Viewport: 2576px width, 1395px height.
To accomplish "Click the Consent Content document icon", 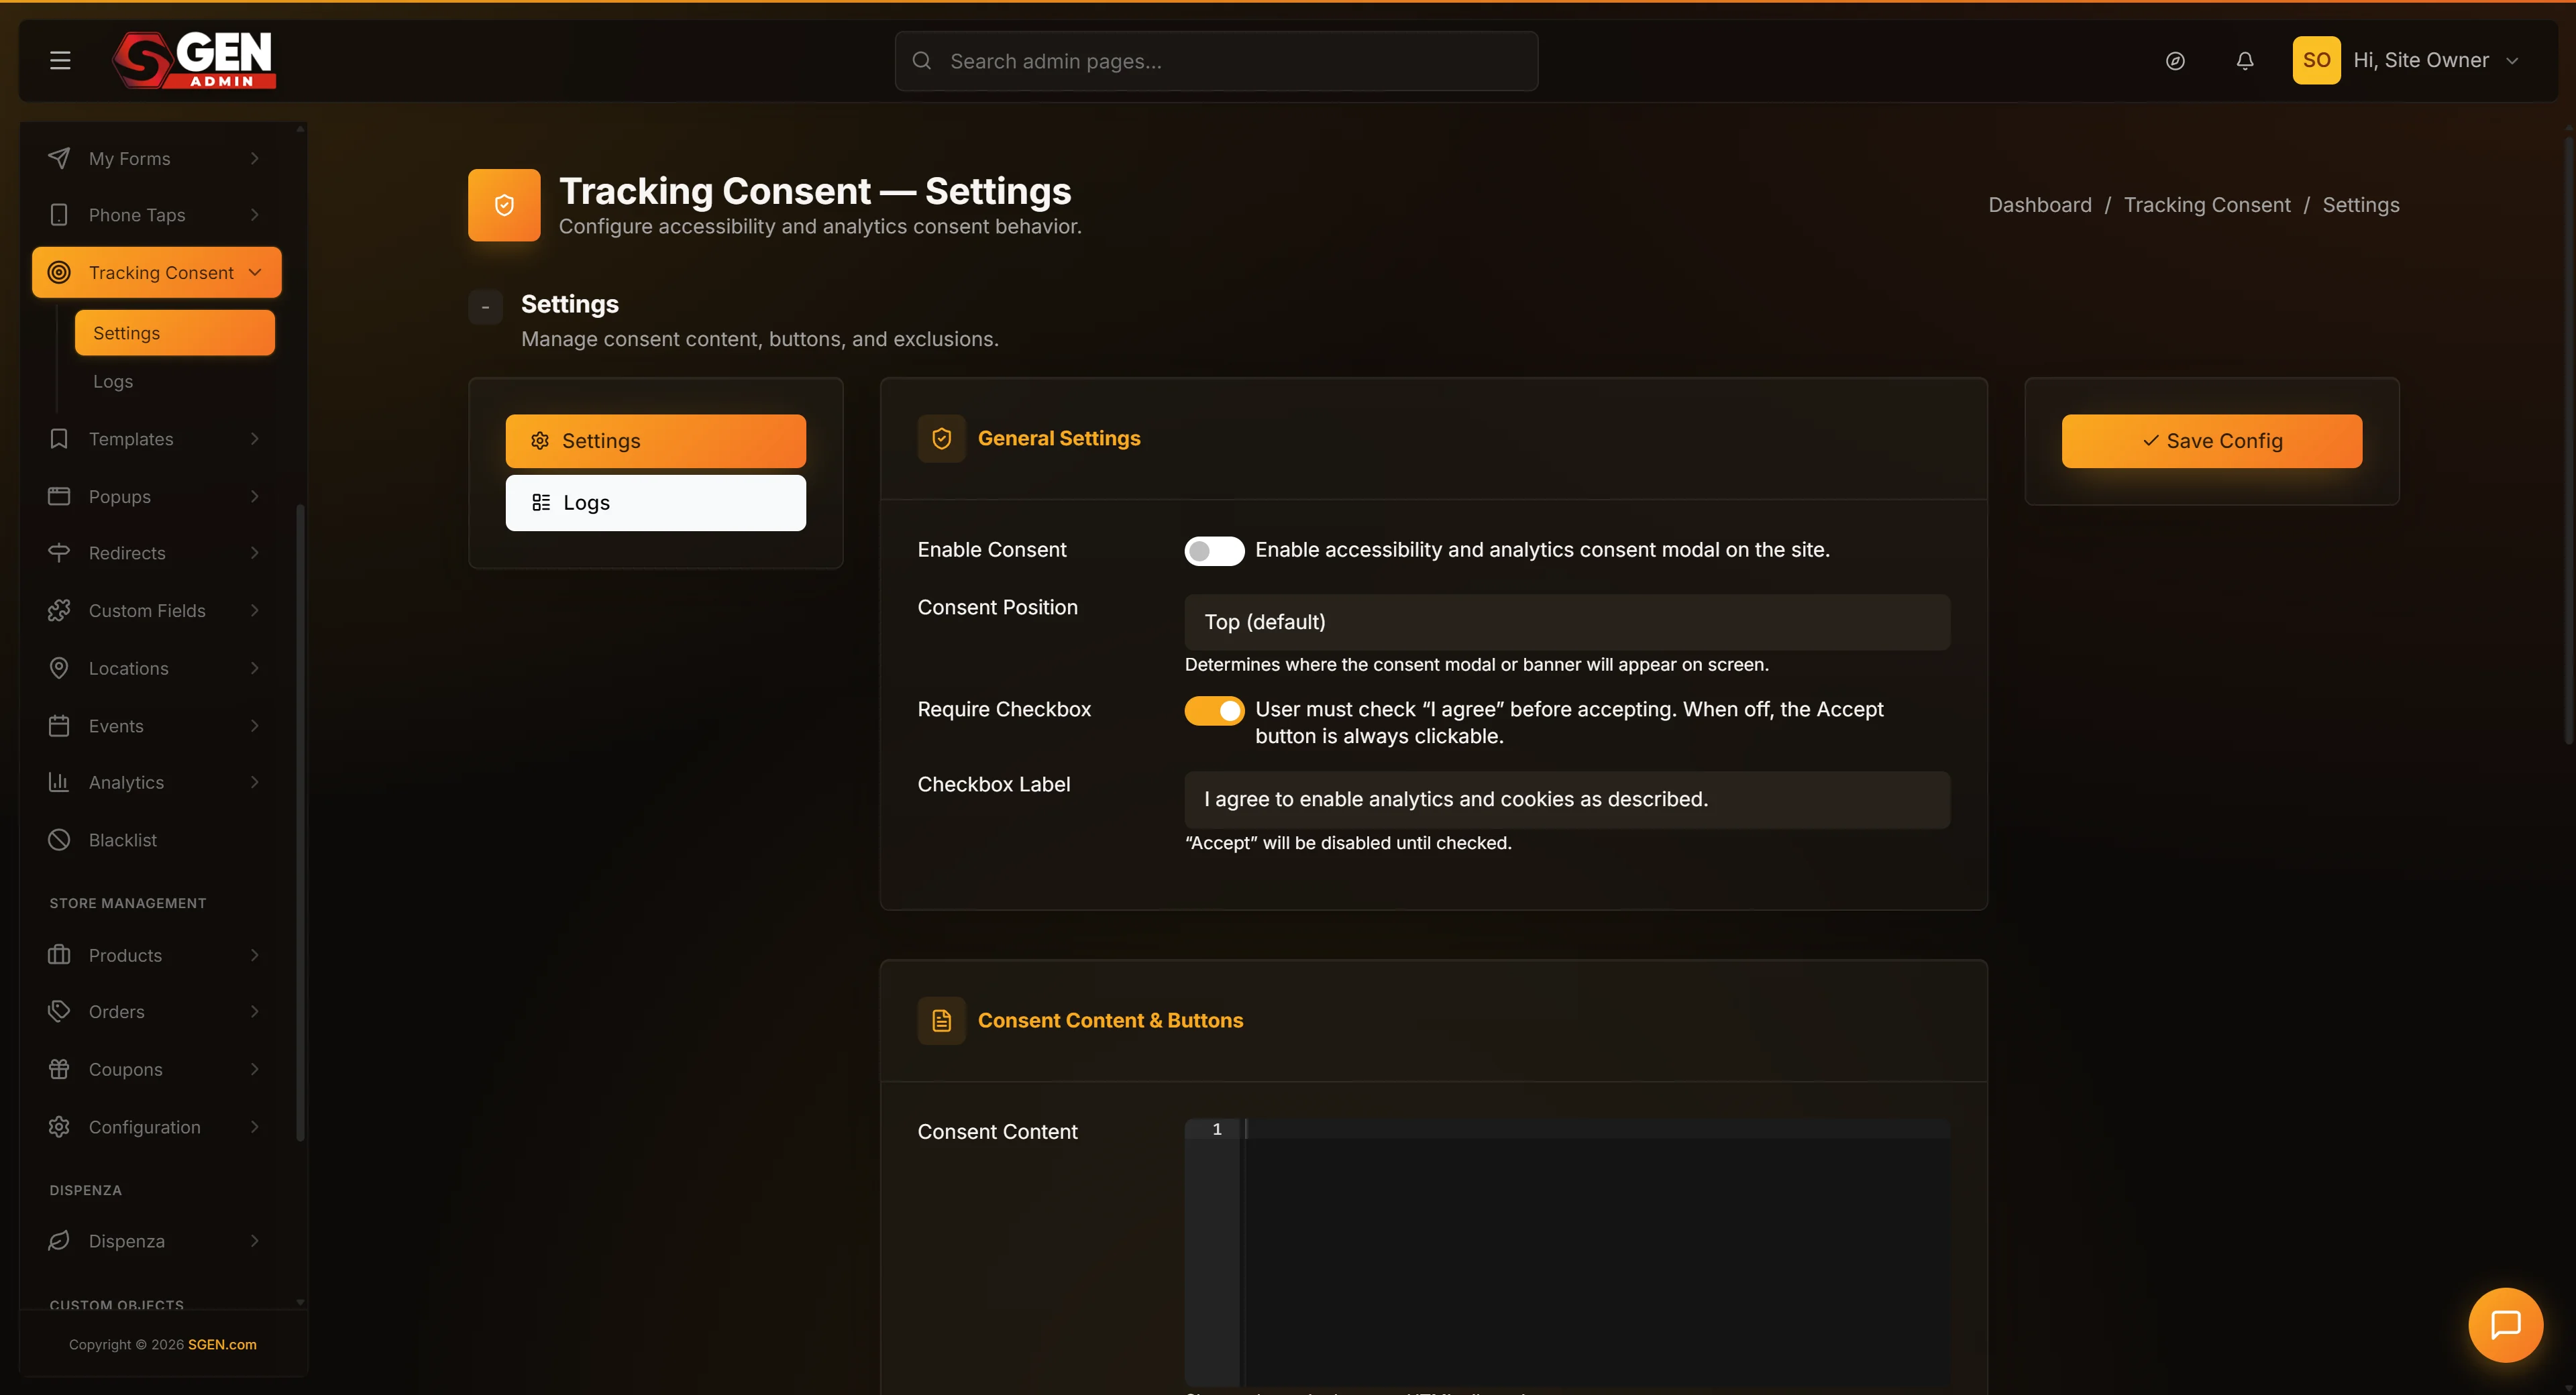I will tap(941, 1020).
